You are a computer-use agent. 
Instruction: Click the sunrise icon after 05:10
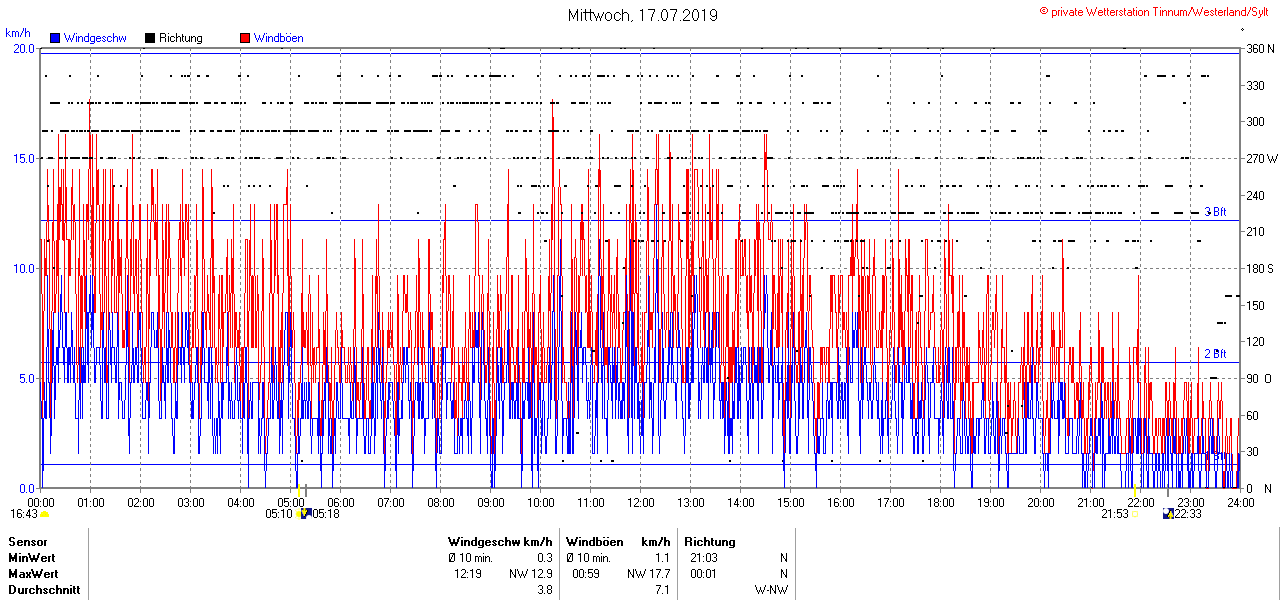pos(299,514)
